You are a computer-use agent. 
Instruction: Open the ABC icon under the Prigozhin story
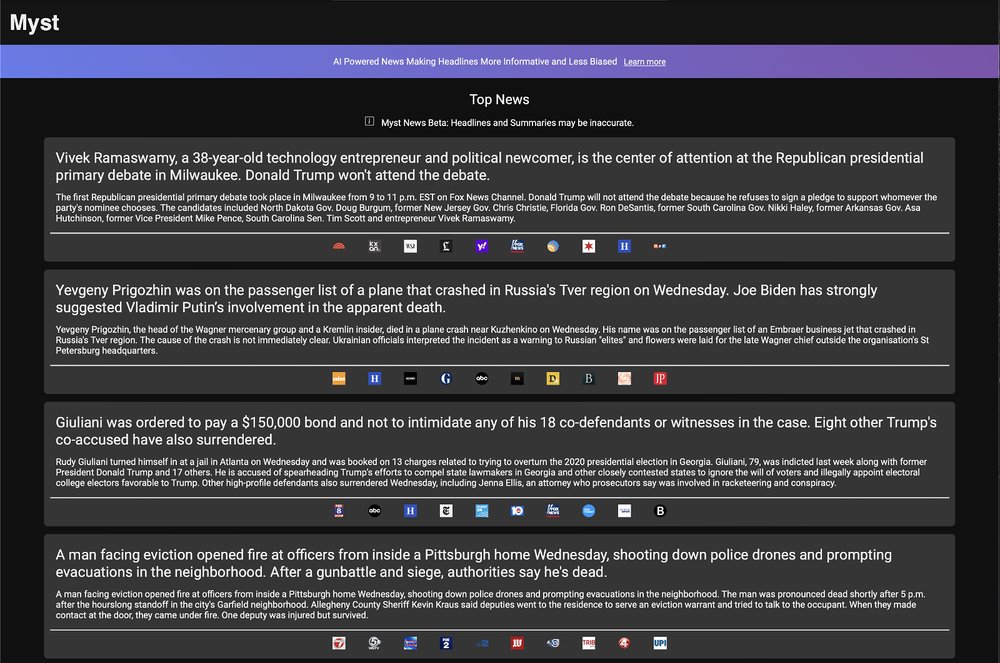coord(481,379)
